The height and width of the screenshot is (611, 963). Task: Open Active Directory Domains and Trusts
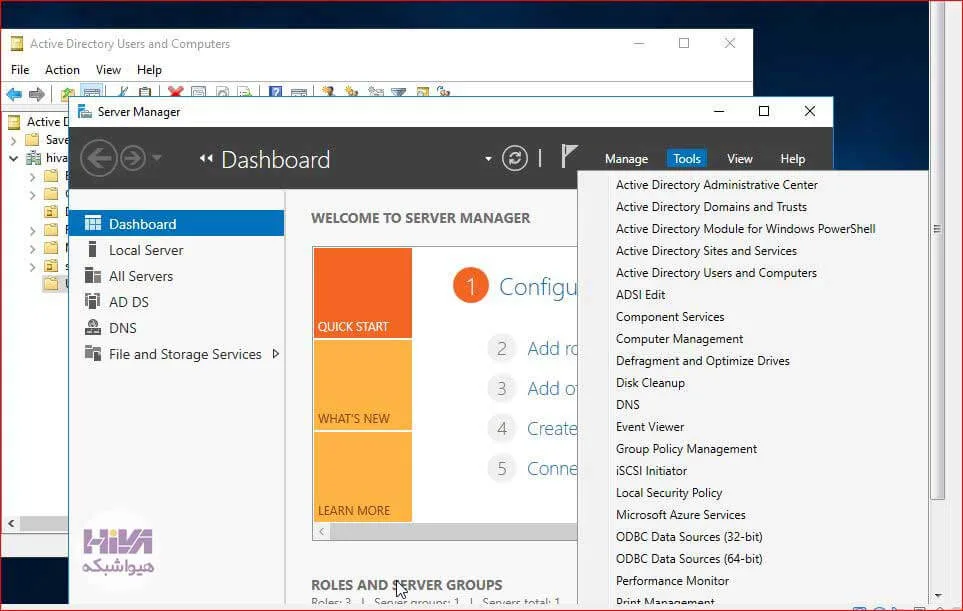pyautogui.click(x=711, y=207)
